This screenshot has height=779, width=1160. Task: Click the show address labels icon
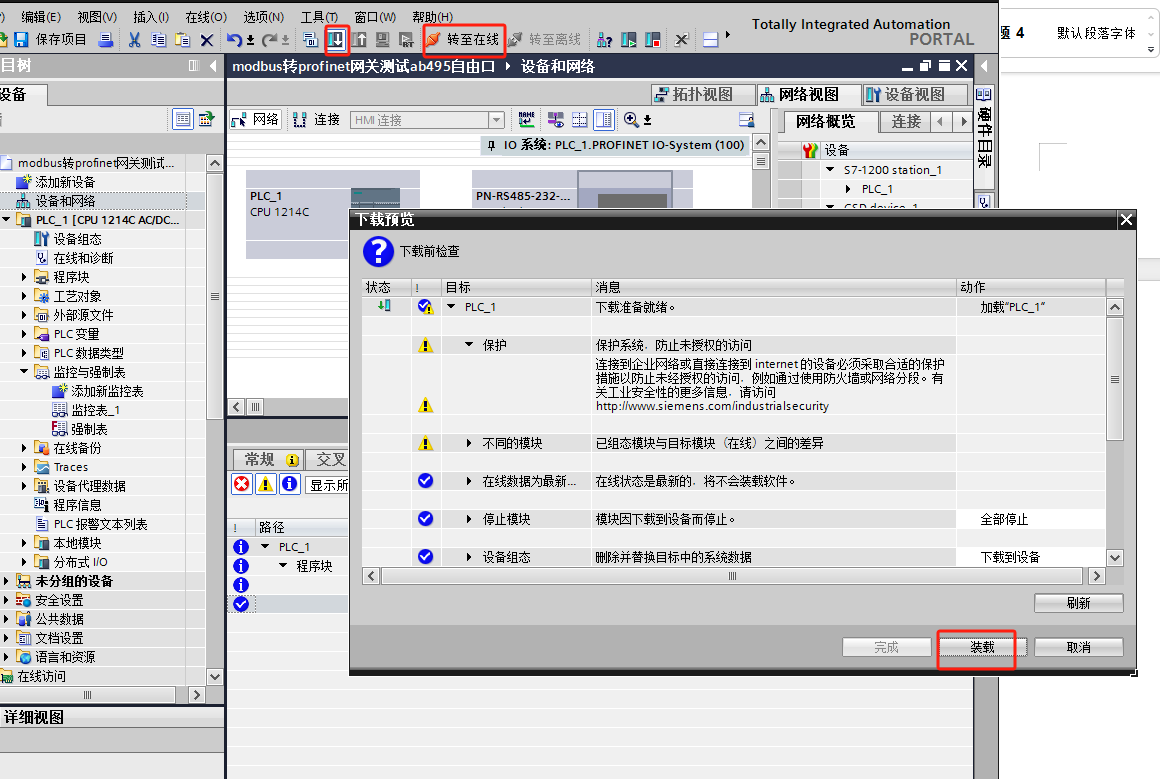(x=556, y=119)
